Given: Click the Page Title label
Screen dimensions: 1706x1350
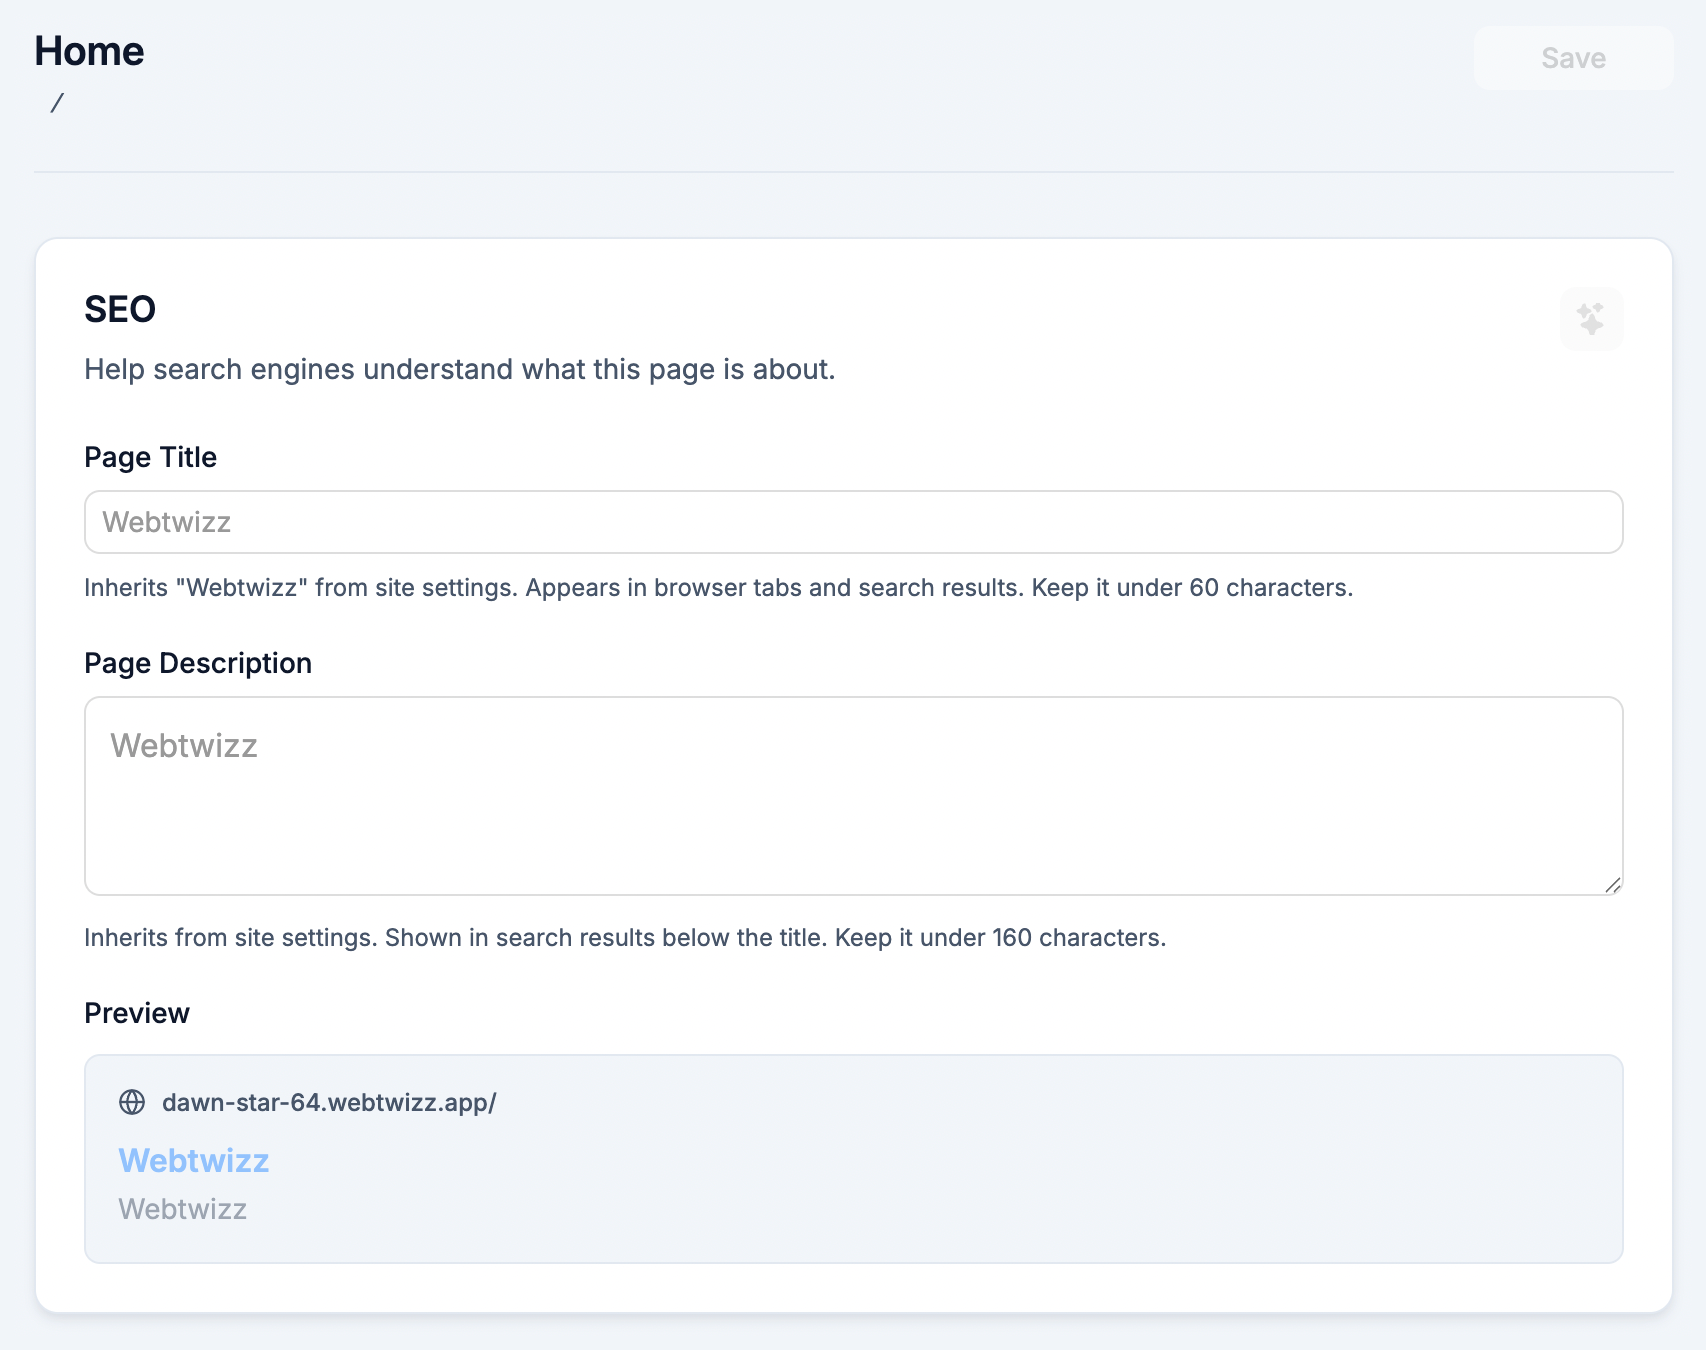Looking at the screenshot, I should [150, 457].
